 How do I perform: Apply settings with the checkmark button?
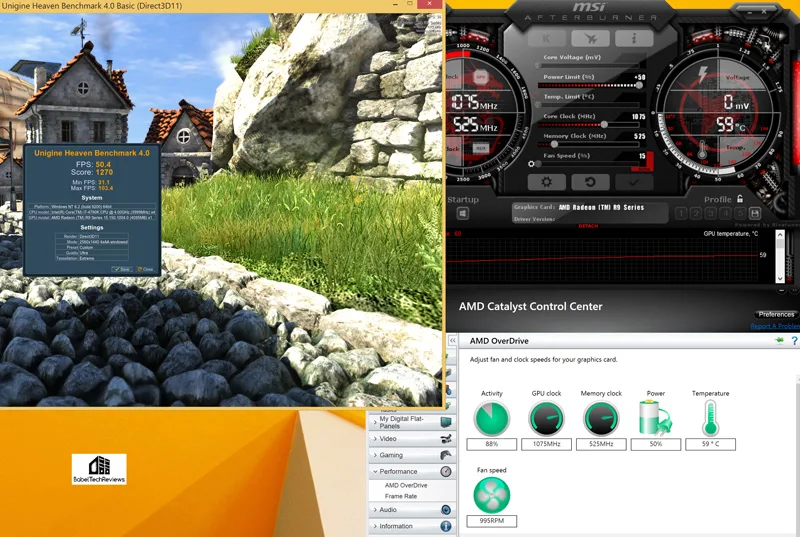point(633,182)
